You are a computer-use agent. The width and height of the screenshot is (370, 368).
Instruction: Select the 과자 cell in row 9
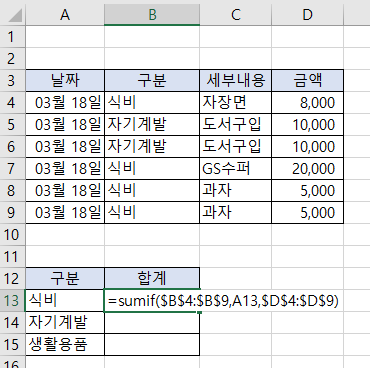(236, 213)
